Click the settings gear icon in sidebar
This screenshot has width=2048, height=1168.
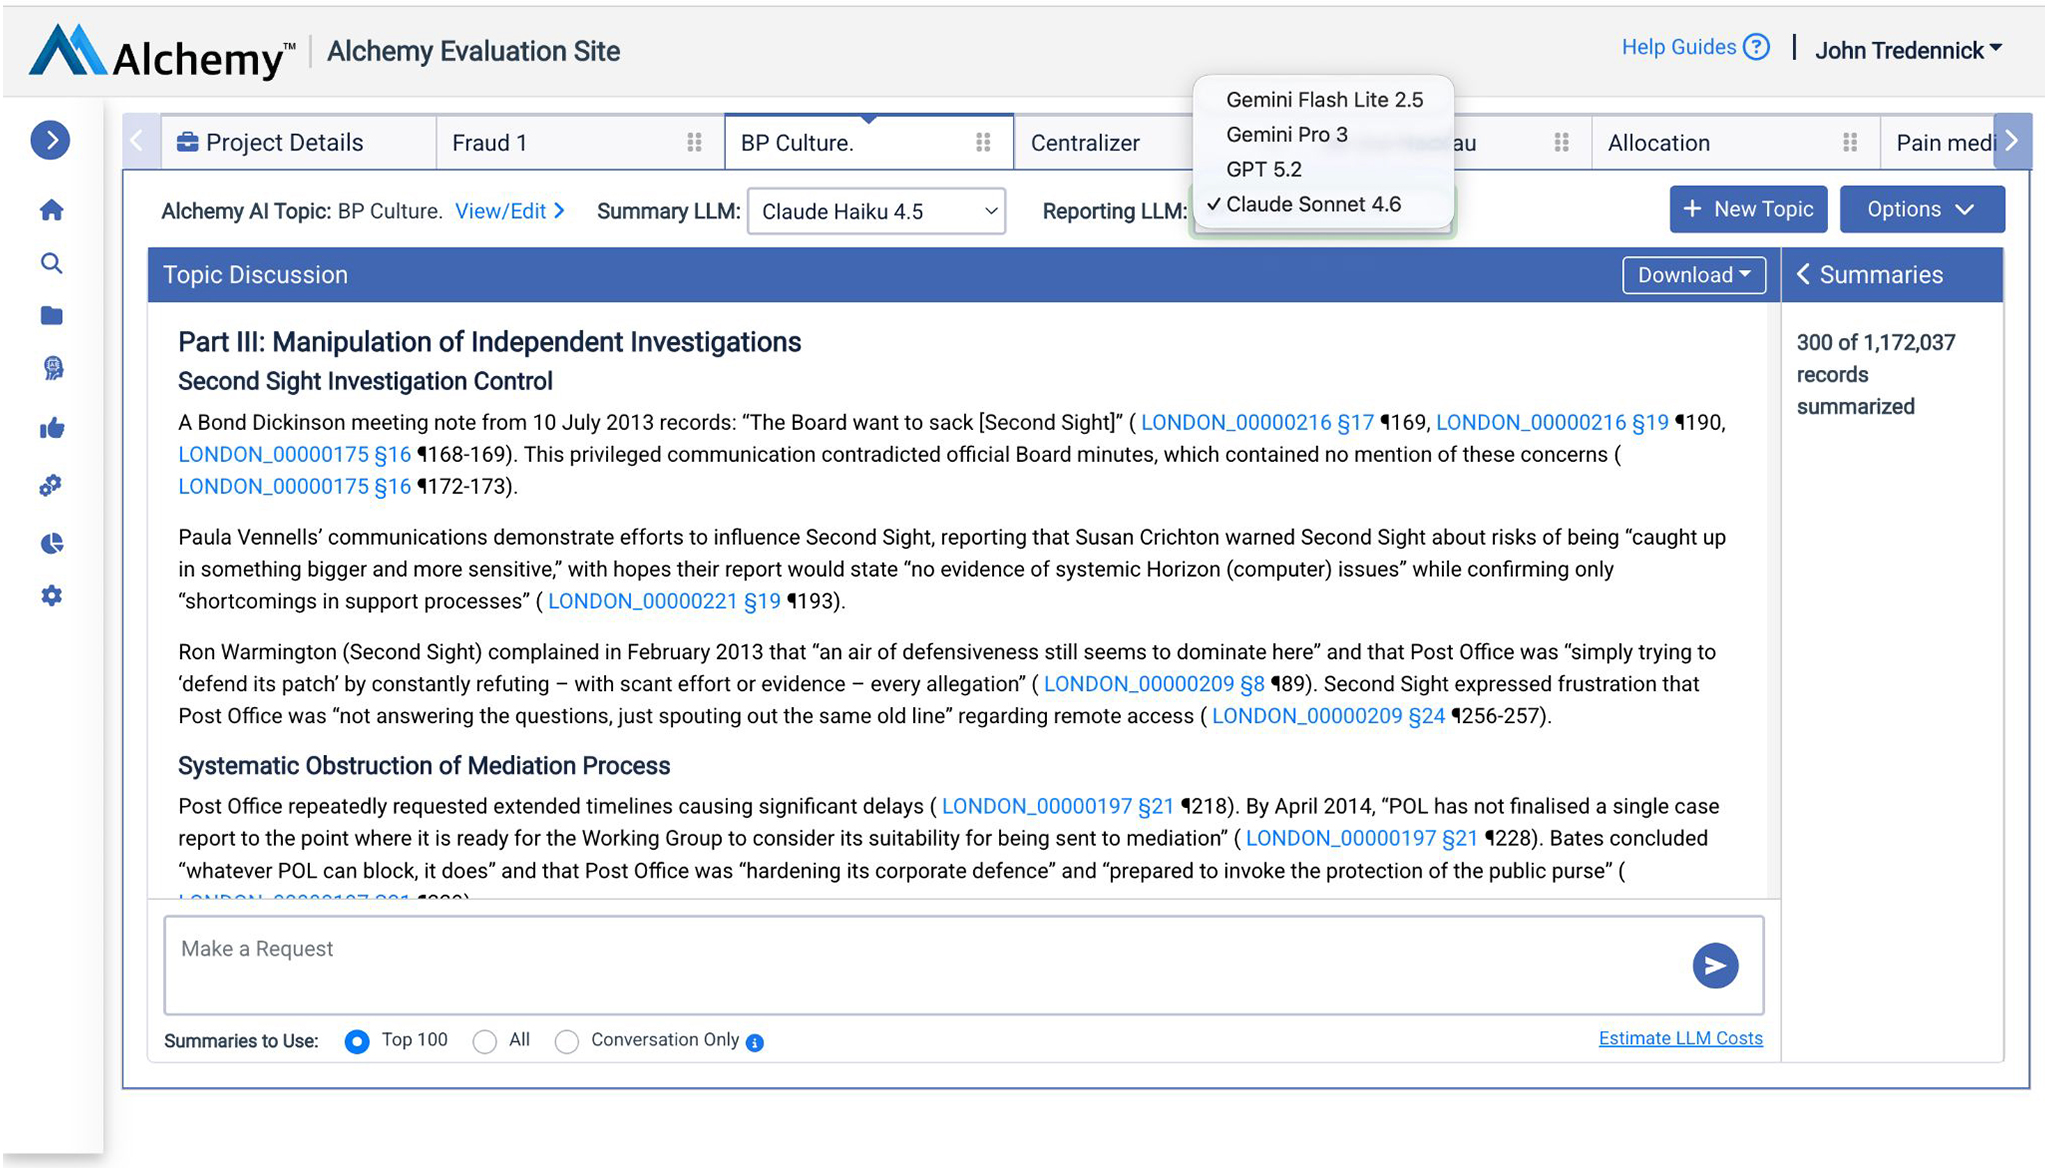tap(52, 596)
